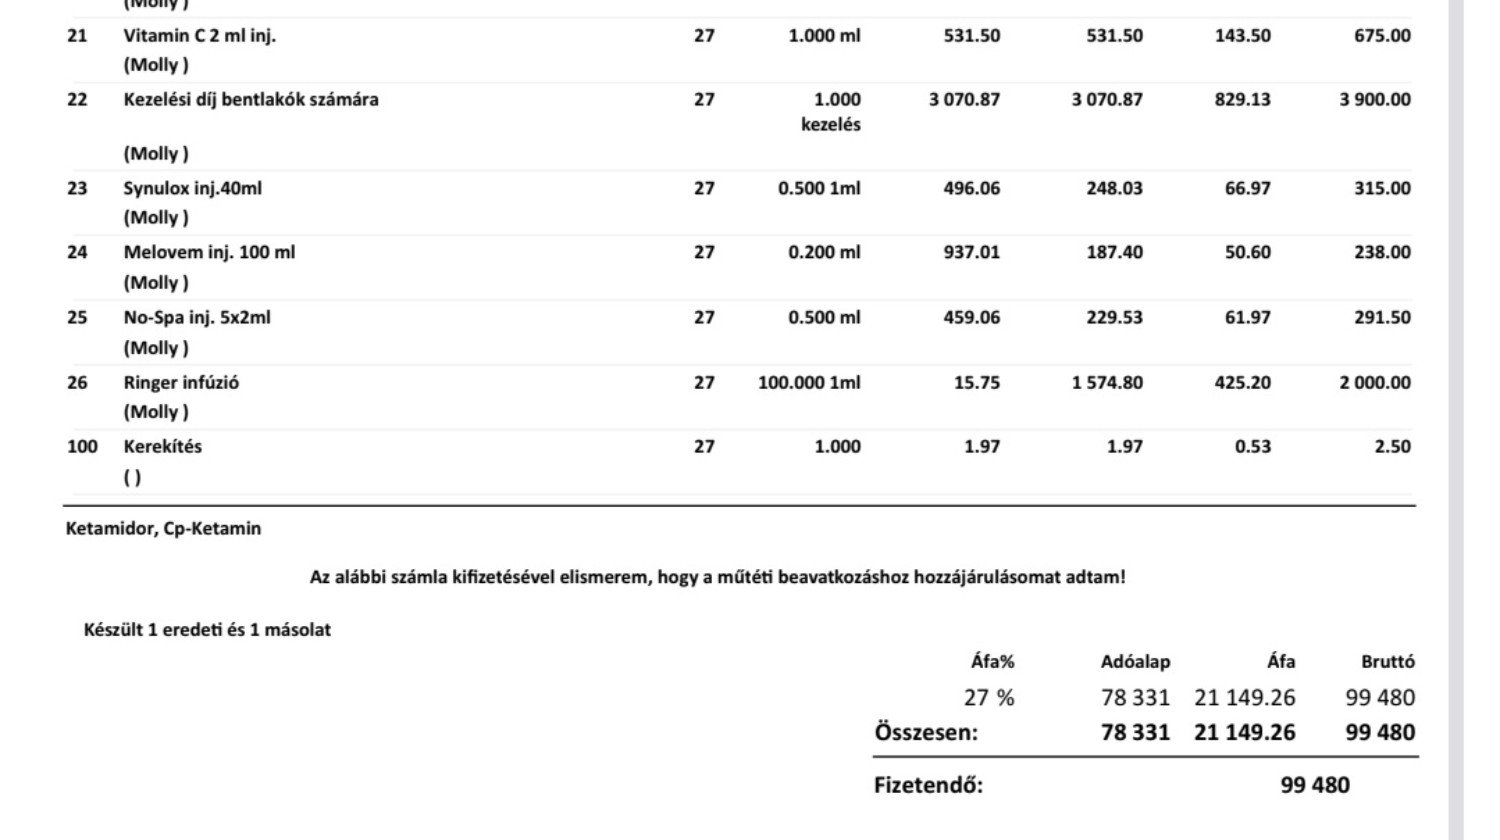Viewport: 1500px width, 840px height.
Task: Click the Vitamin C 2 ml inj. item name
Action: tap(199, 36)
